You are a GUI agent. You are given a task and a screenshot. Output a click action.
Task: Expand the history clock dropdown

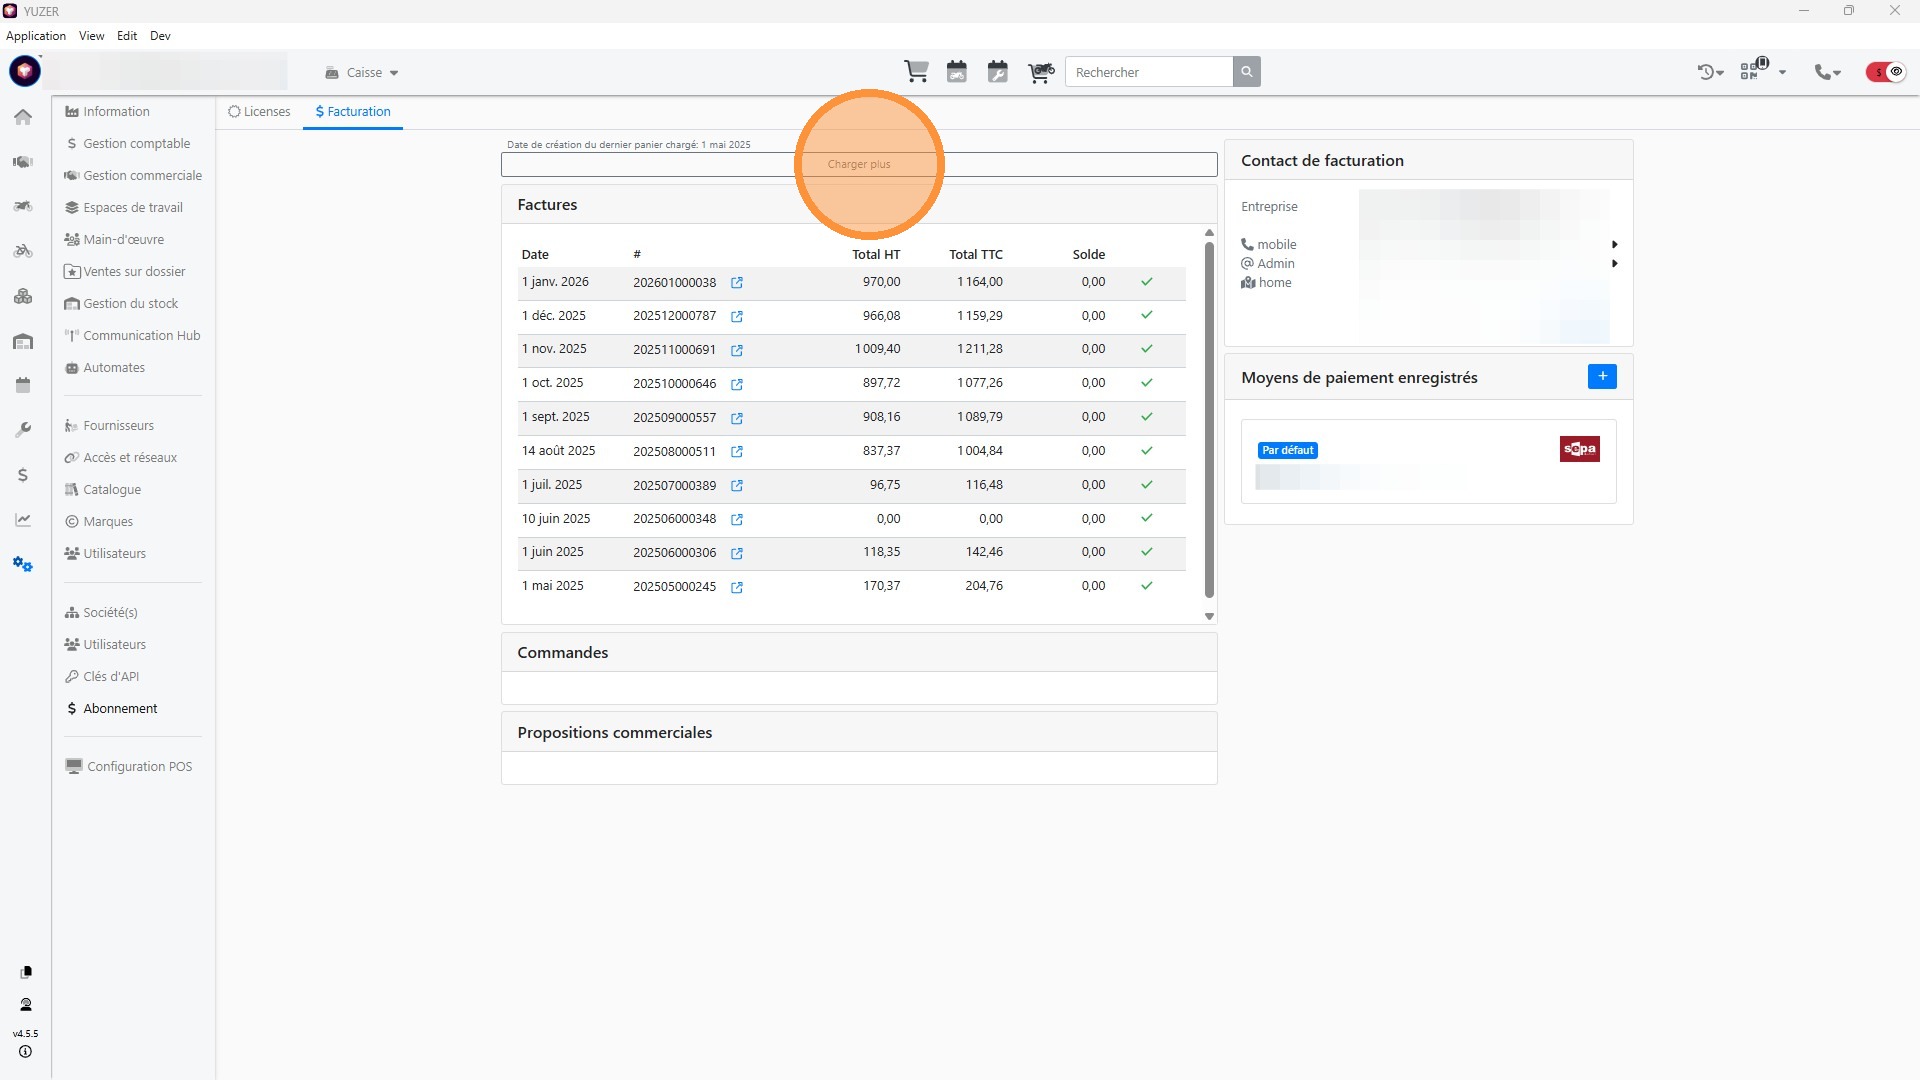(x=1710, y=72)
